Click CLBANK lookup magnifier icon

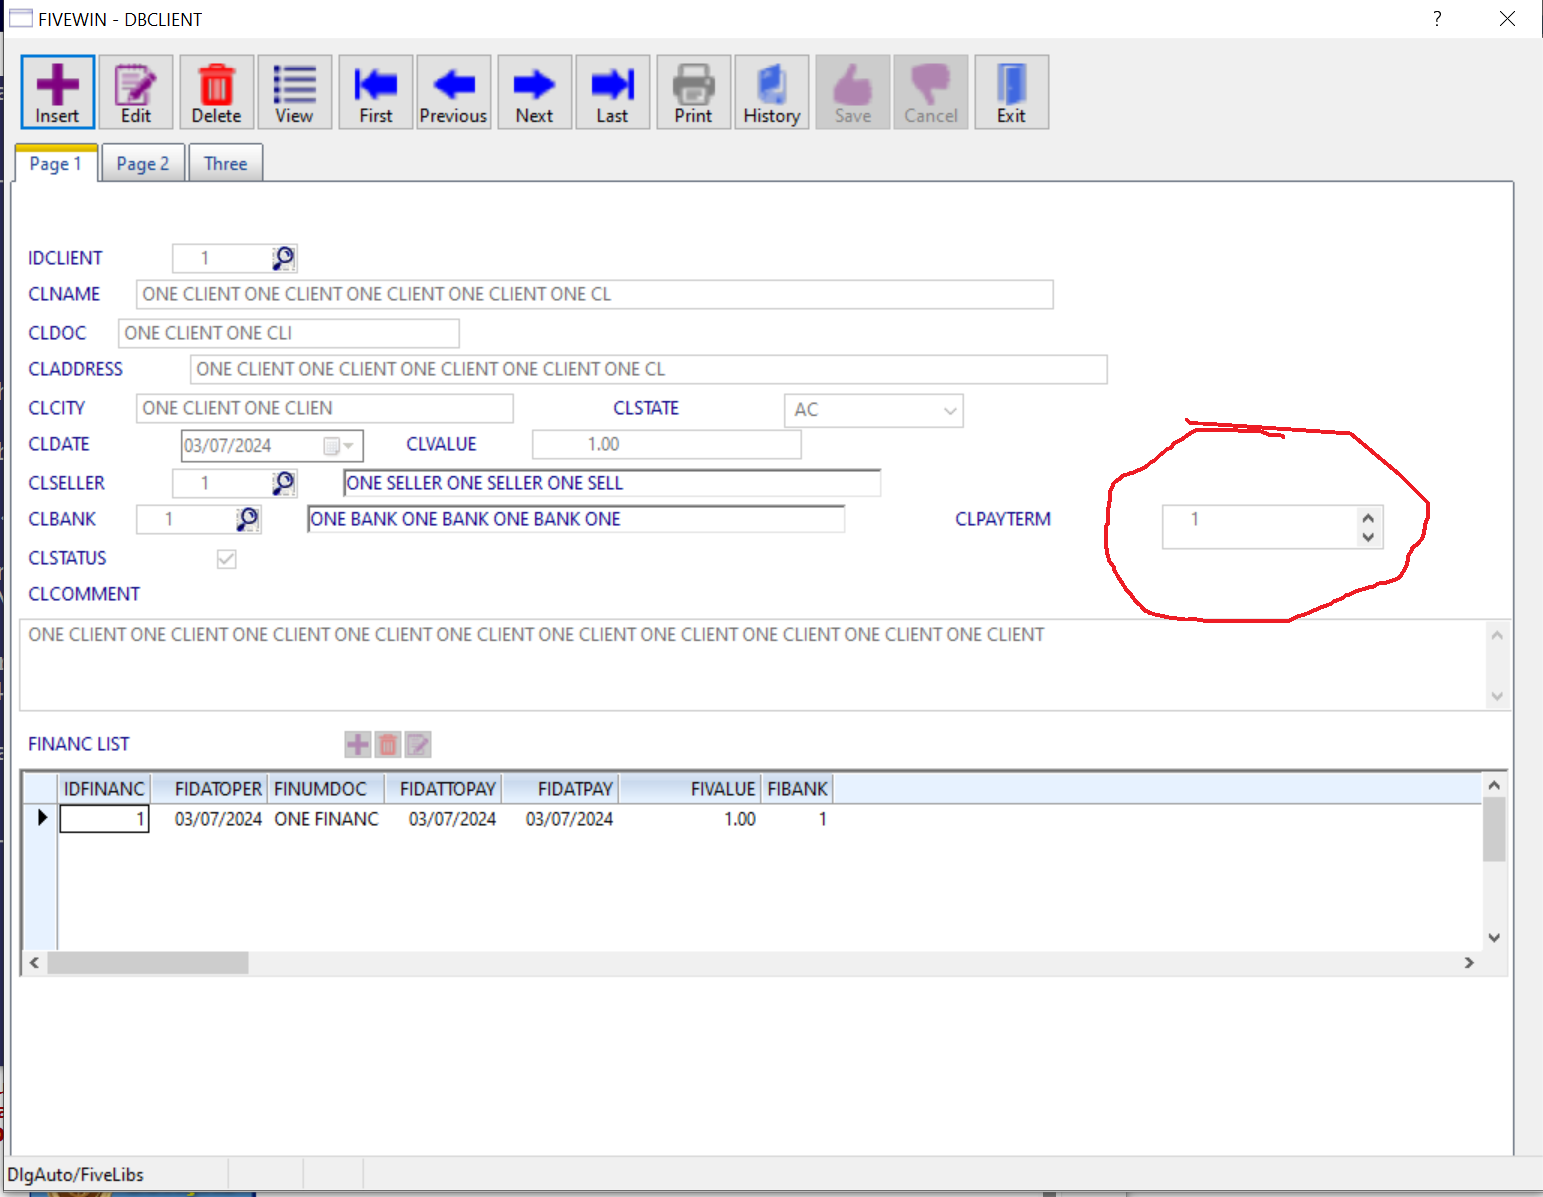(248, 520)
